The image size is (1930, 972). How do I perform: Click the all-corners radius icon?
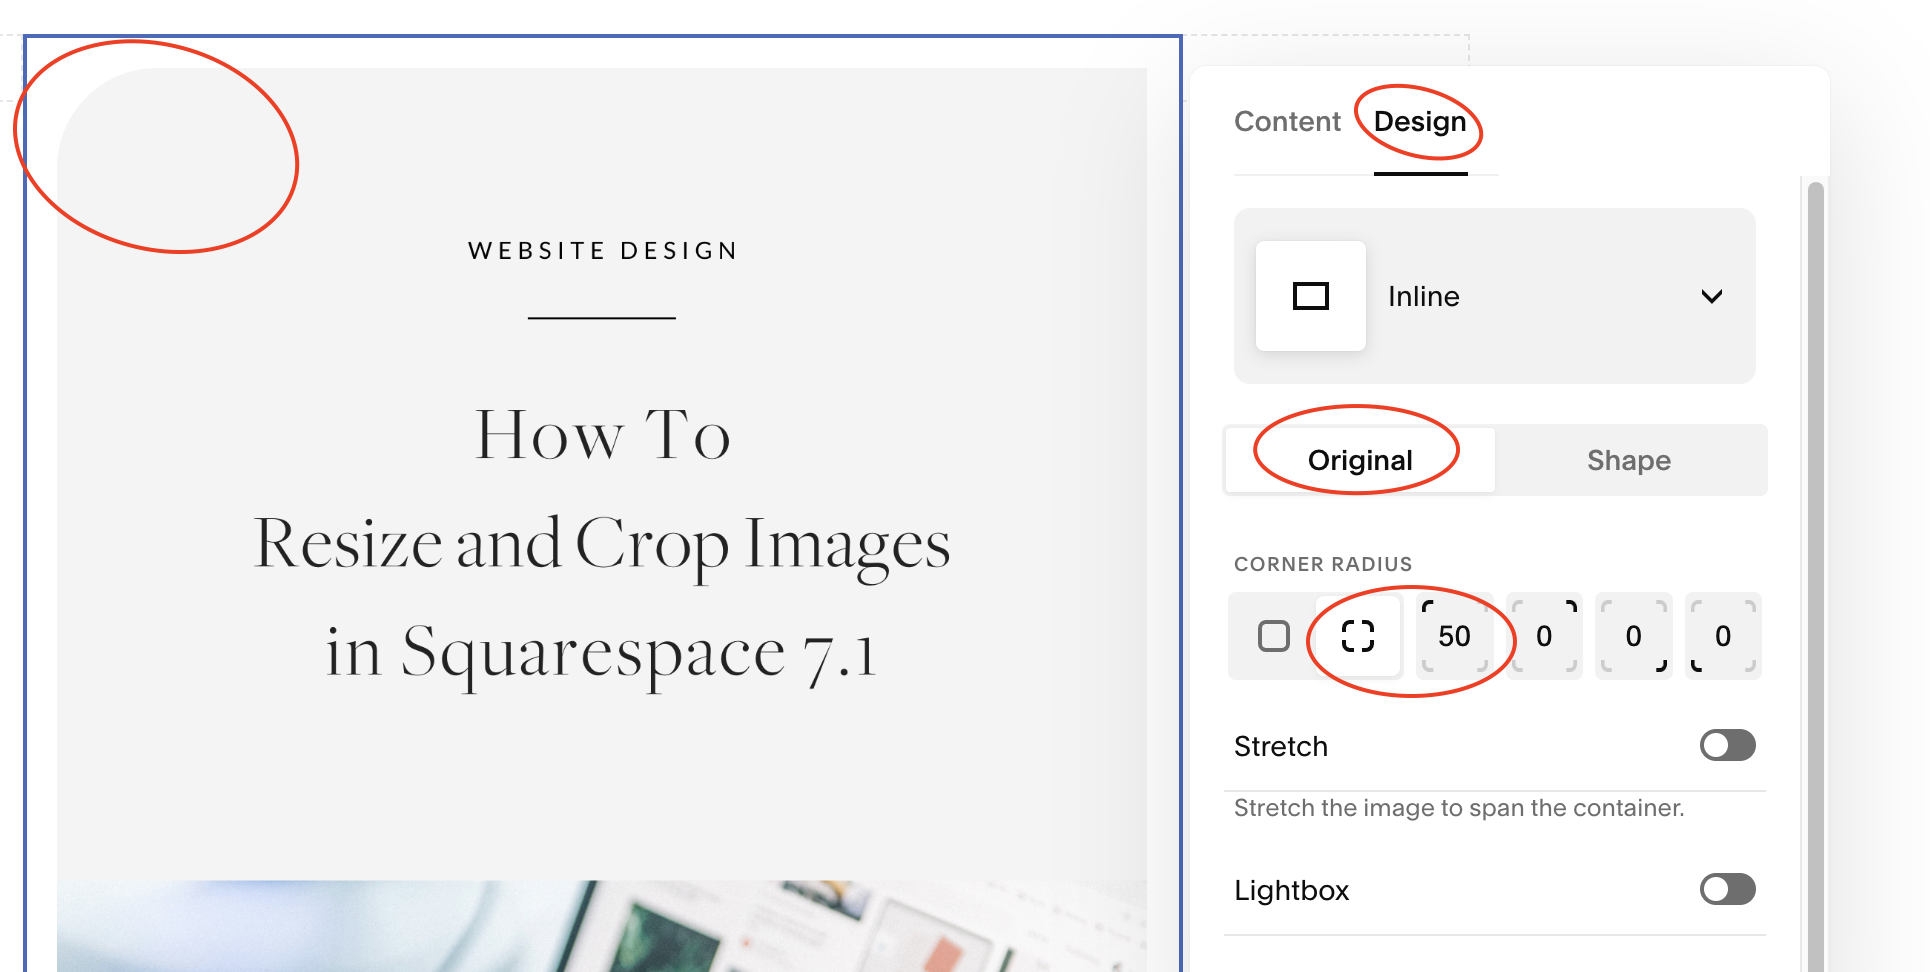coord(1356,636)
